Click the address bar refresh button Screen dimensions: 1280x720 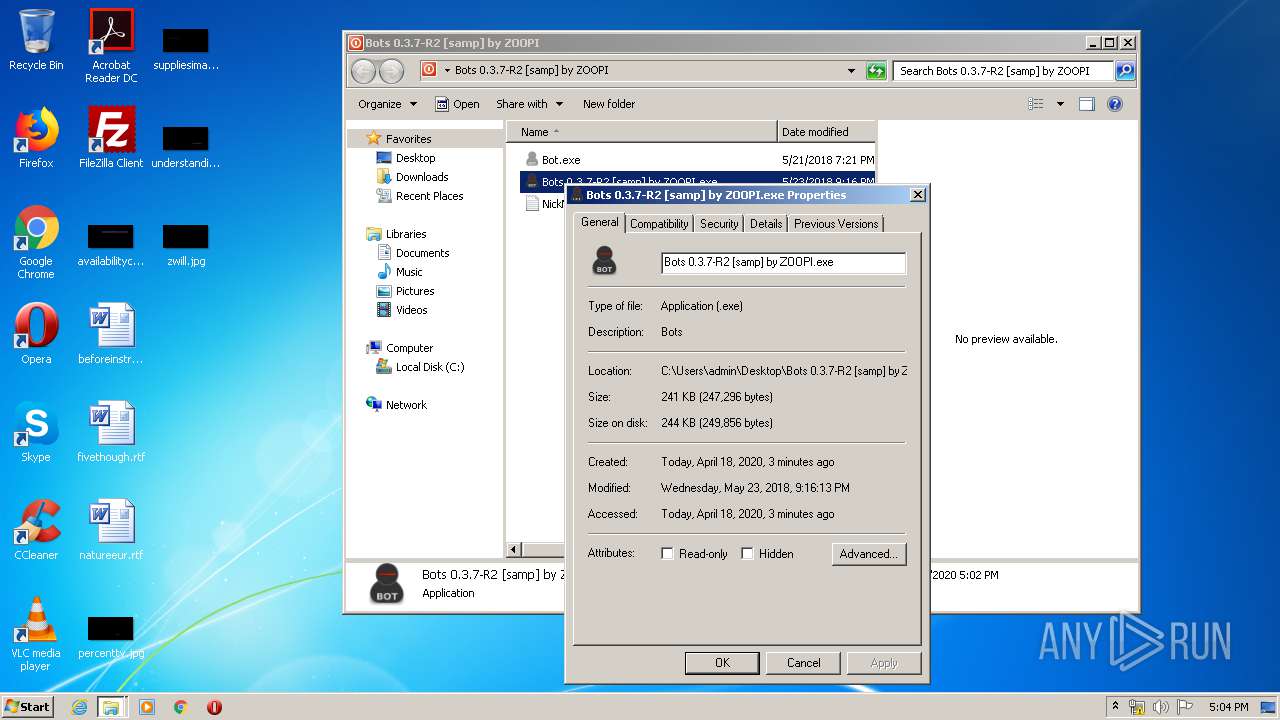(x=876, y=71)
